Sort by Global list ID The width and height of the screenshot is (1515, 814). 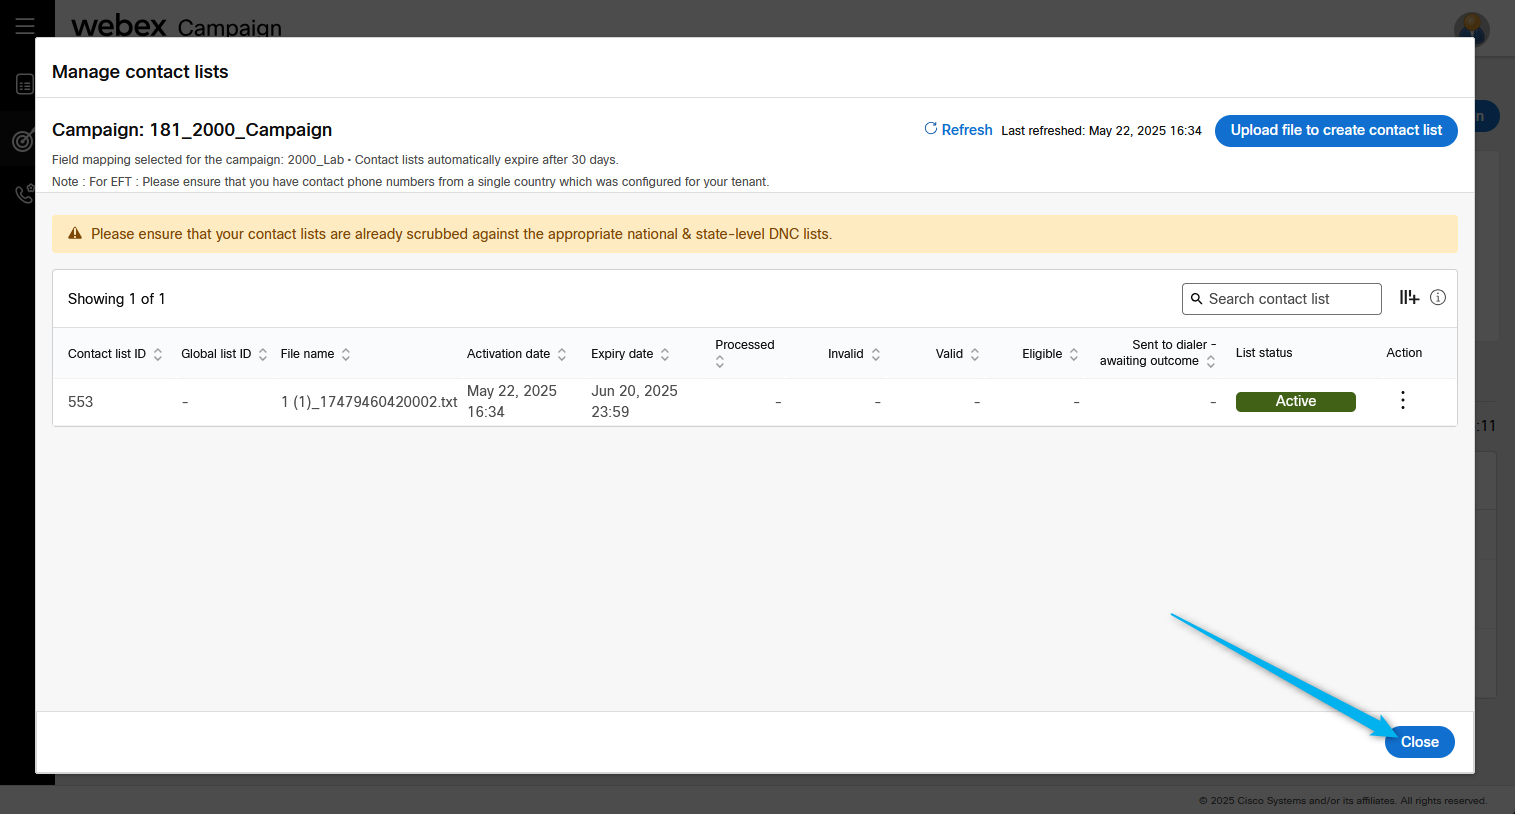click(x=263, y=354)
